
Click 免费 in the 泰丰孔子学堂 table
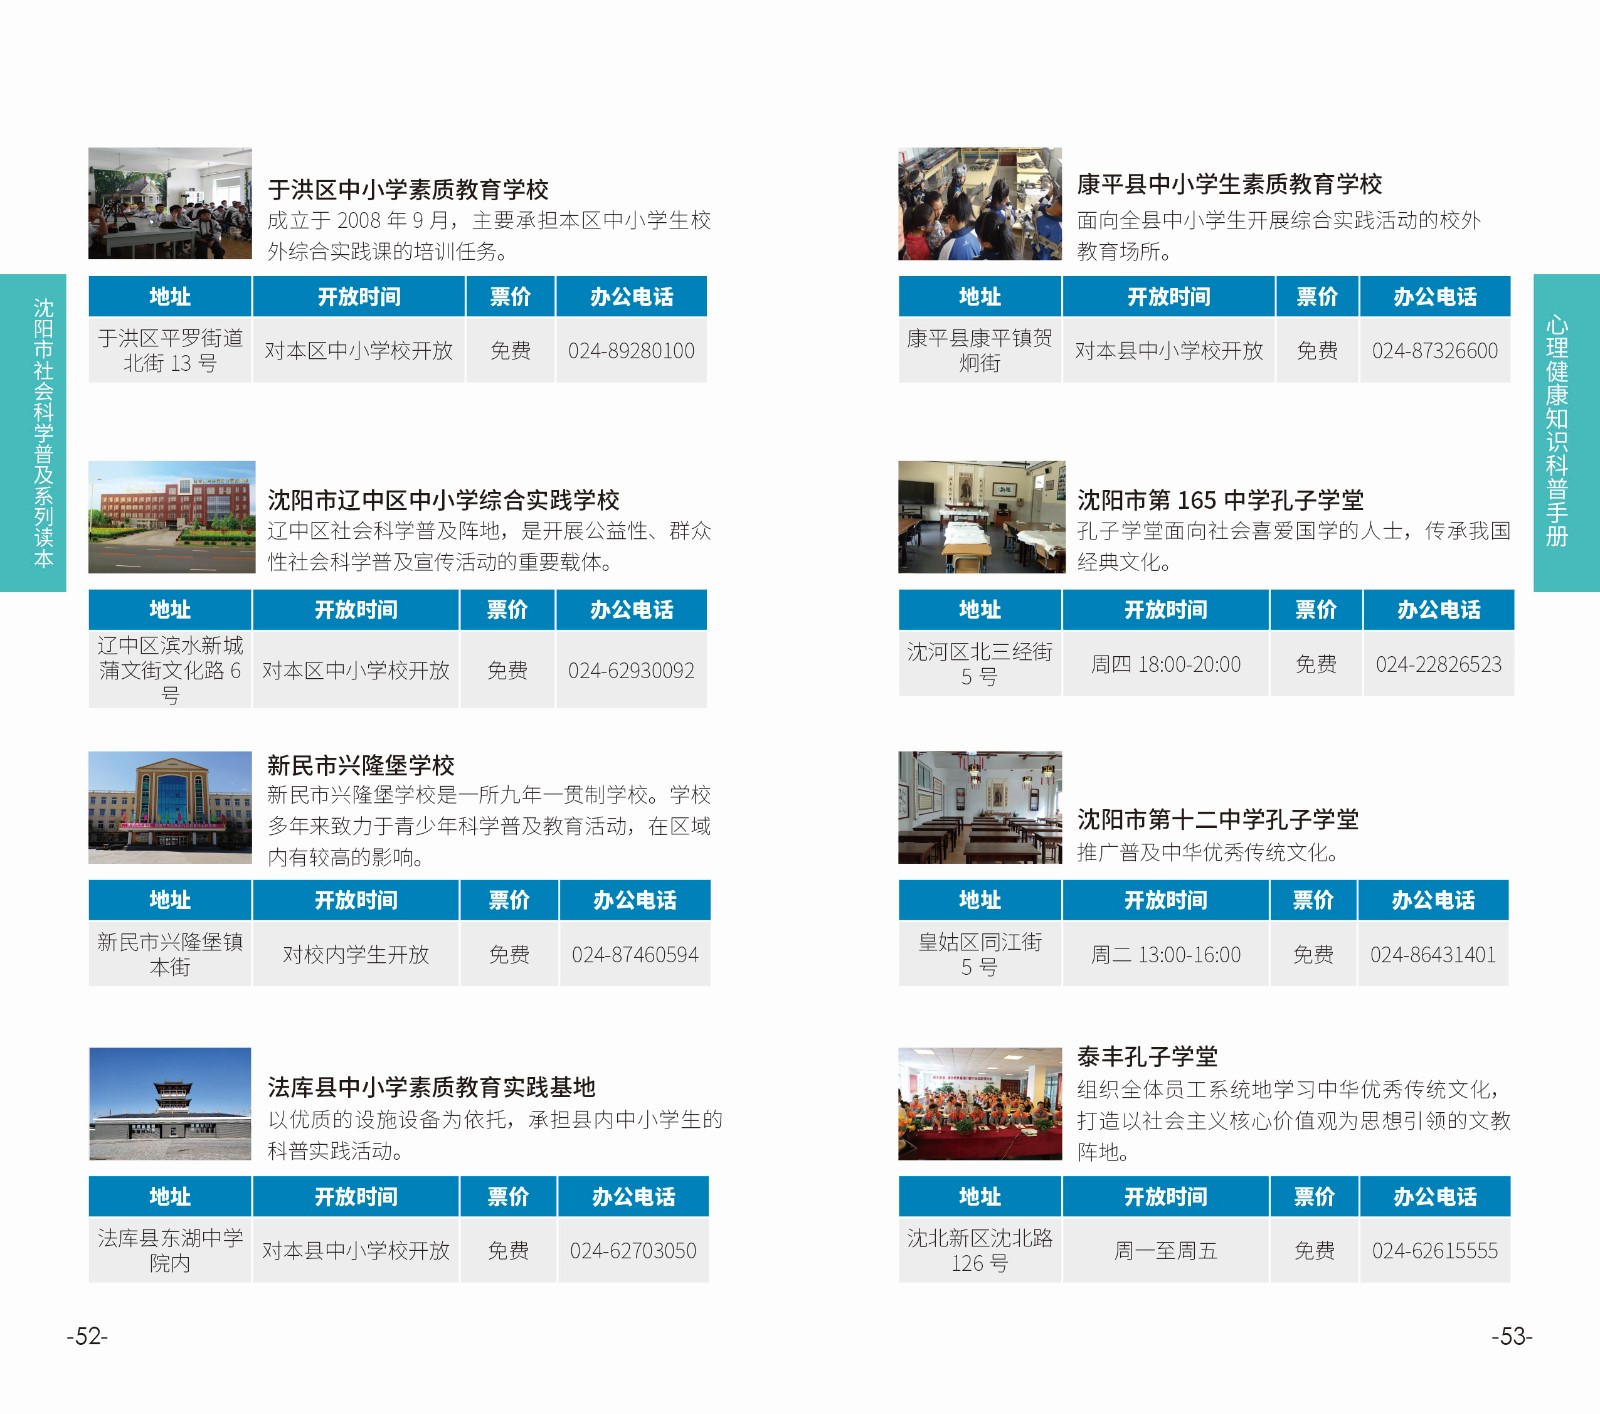[1315, 1251]
